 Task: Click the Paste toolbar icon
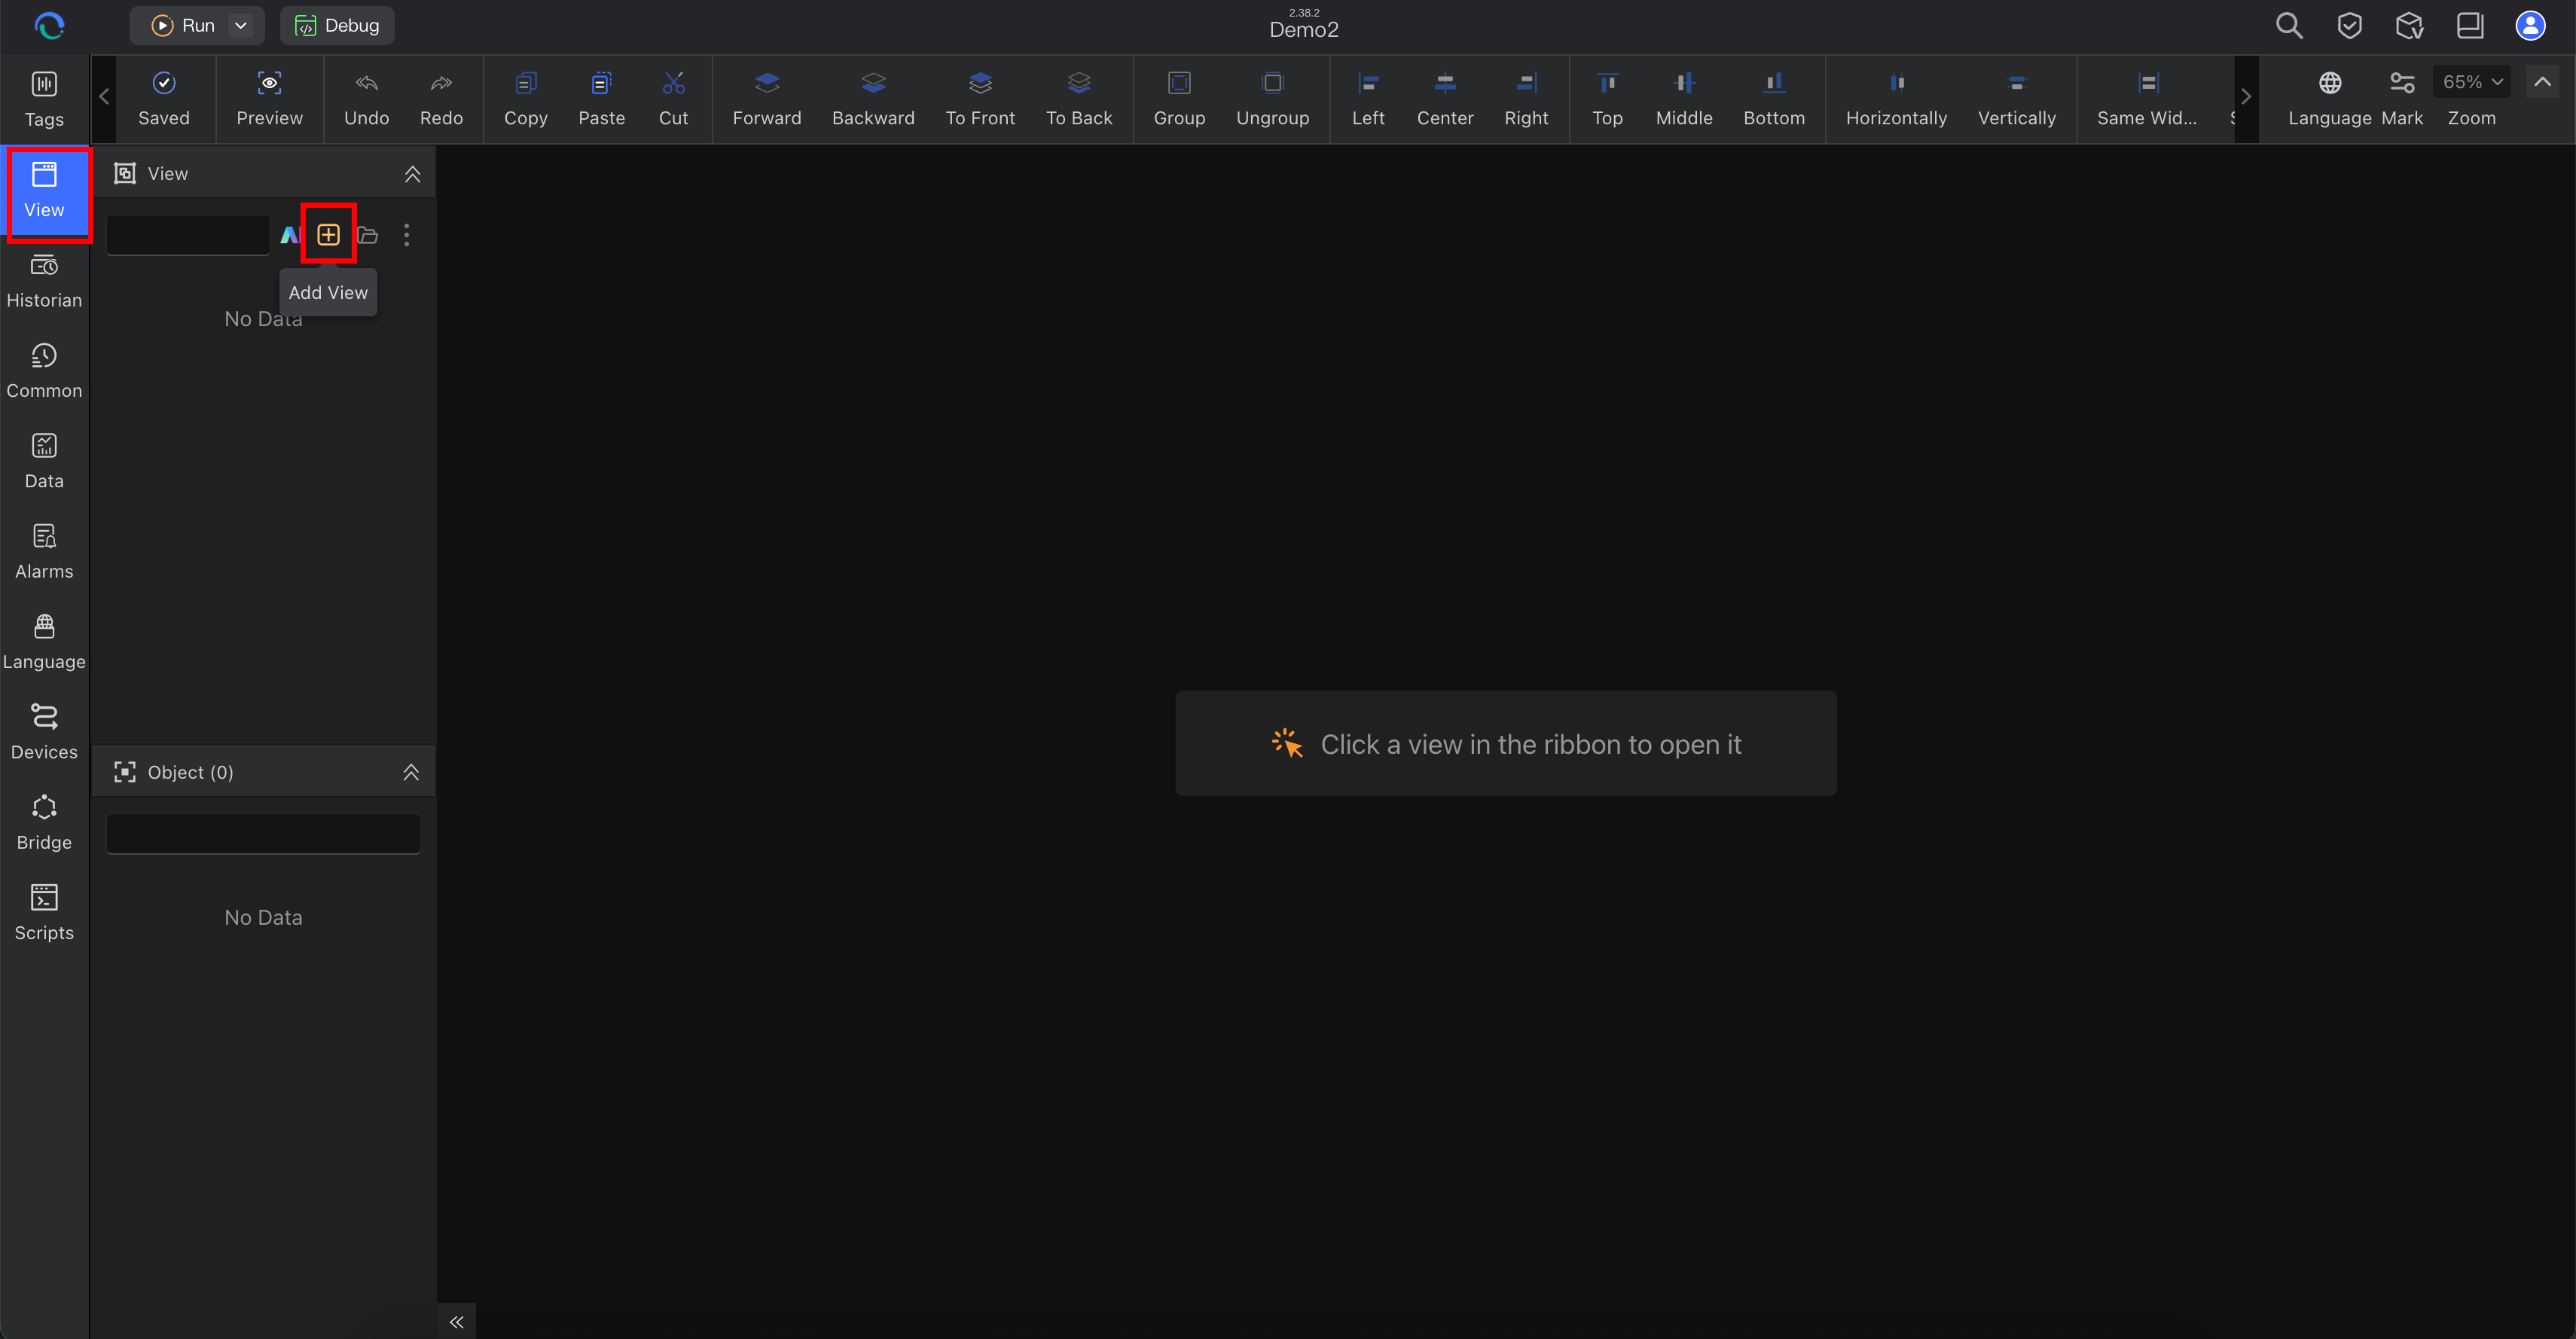pyautogui.click(x=601, y=83)
